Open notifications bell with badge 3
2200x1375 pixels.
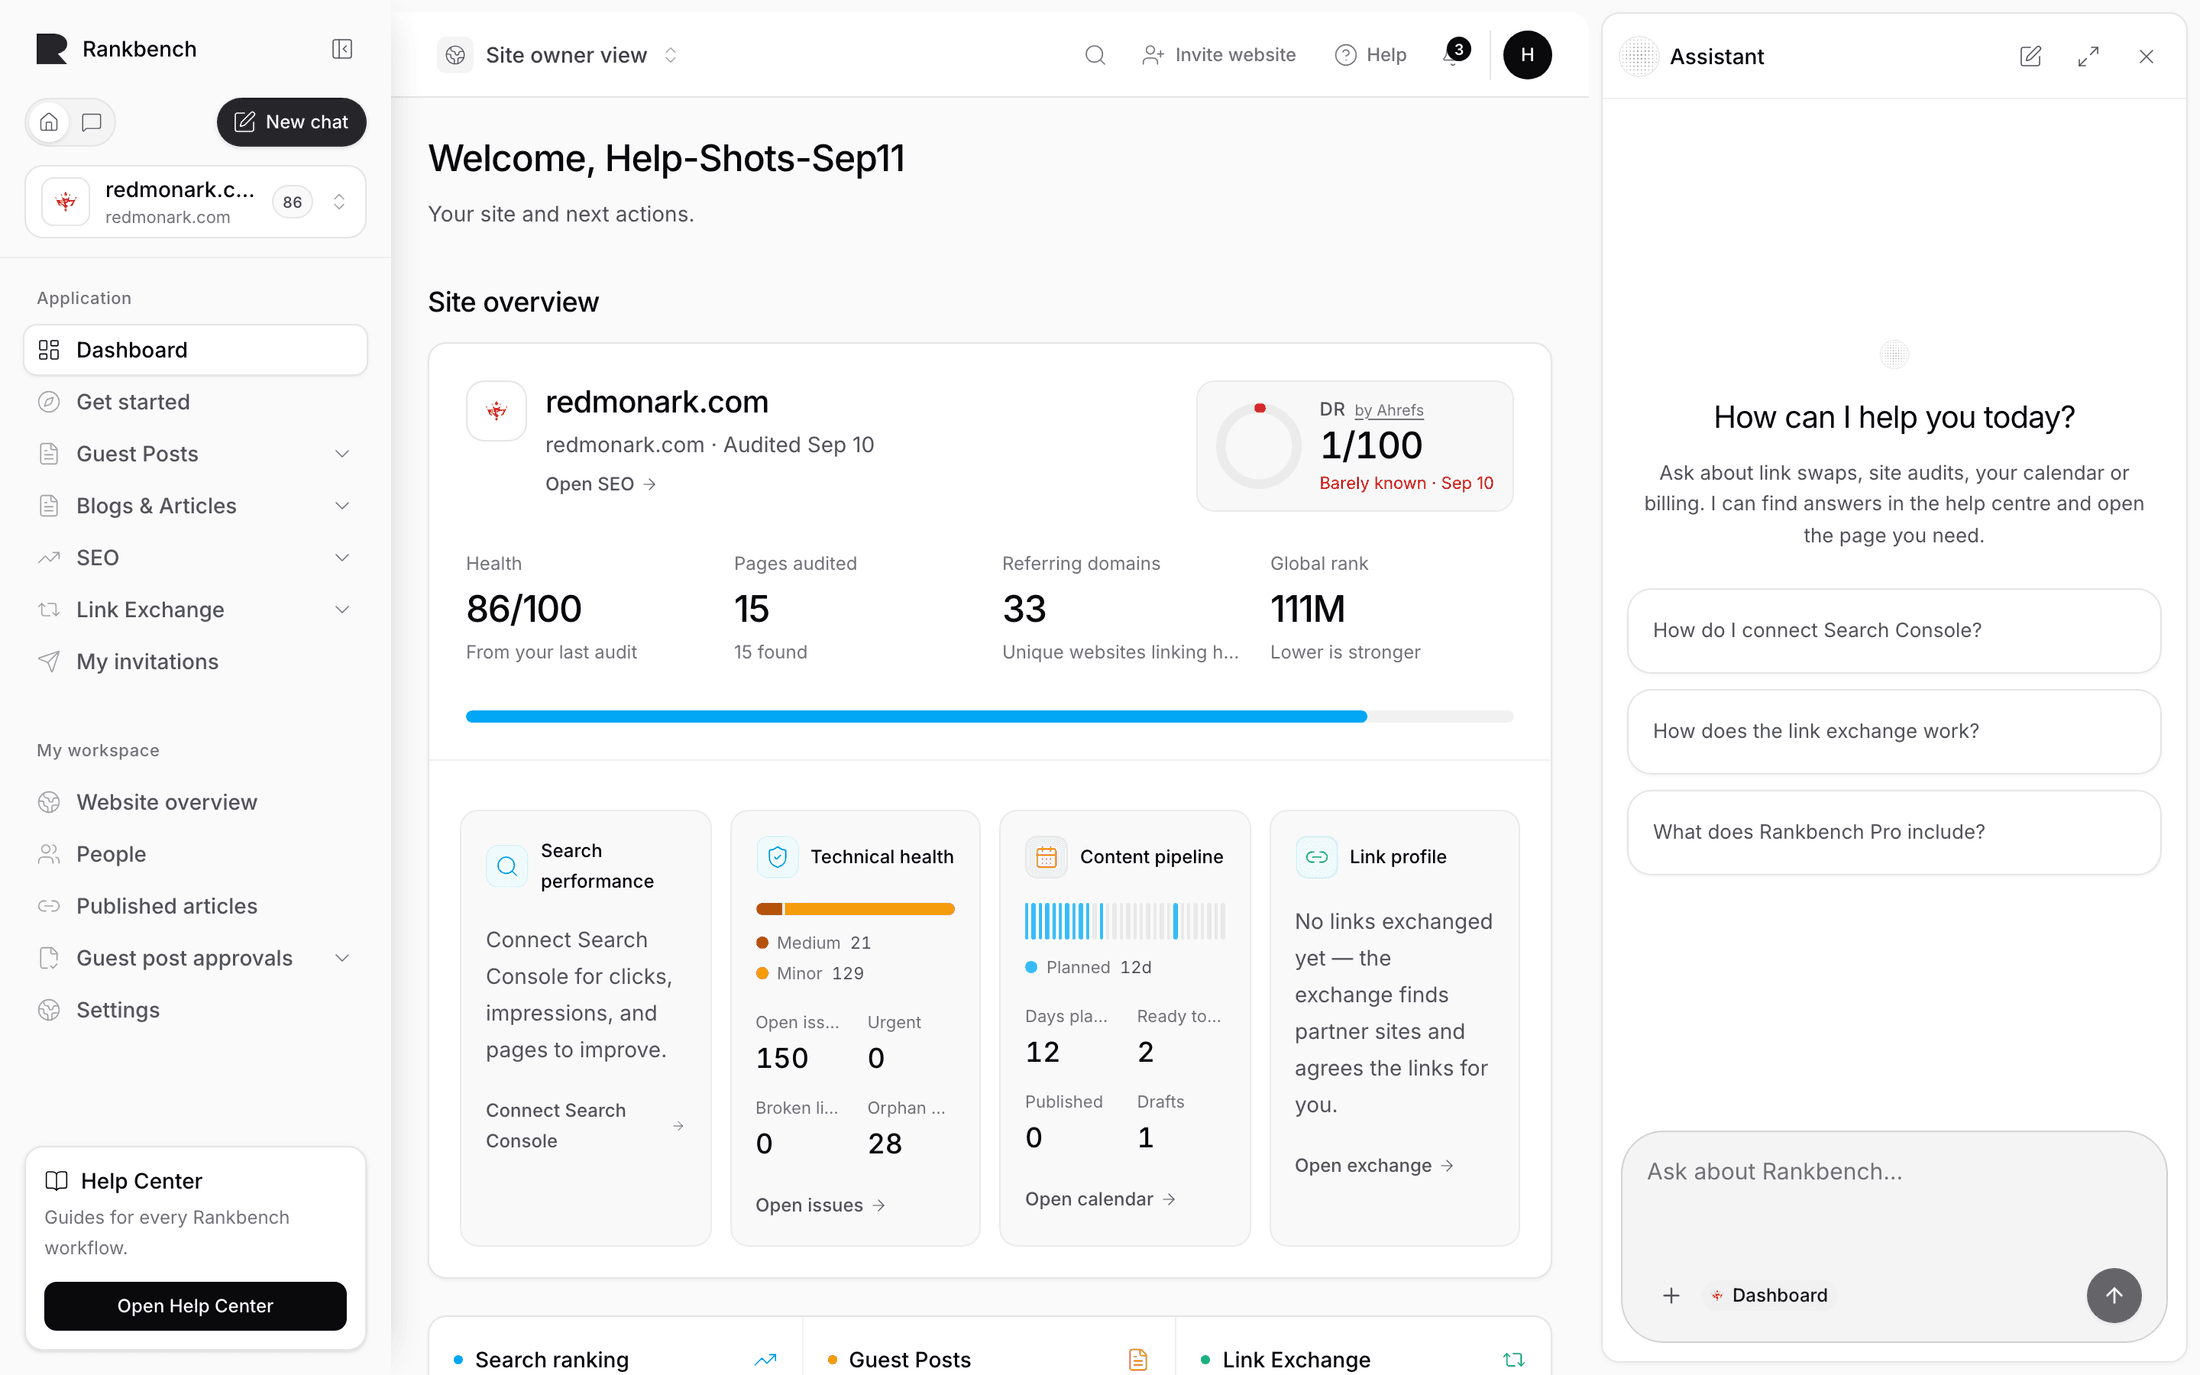(x=1455, y=54)
